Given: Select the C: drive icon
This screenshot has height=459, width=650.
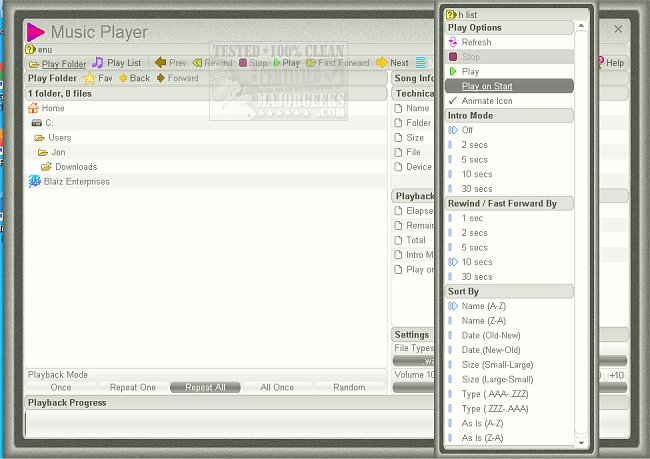Looking at the screenshot, I should [36, 123].
